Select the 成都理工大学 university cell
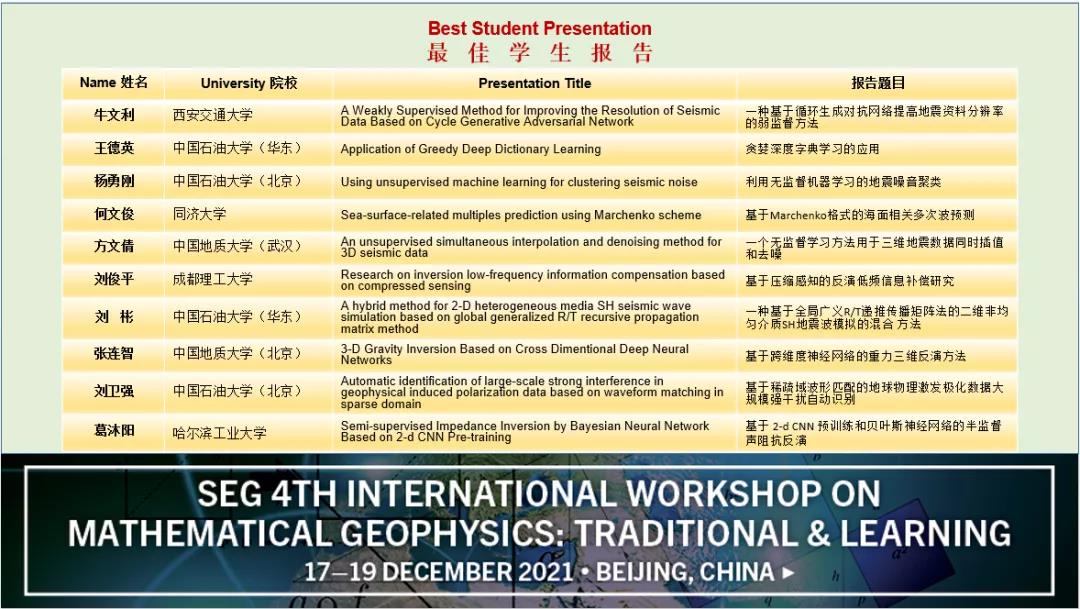The width and height of the screenshot is (1080, 609). pos(213,280)
